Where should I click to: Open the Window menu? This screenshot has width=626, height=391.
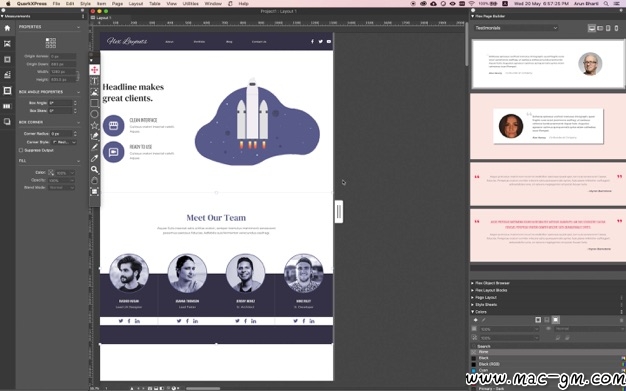[213, 4]
